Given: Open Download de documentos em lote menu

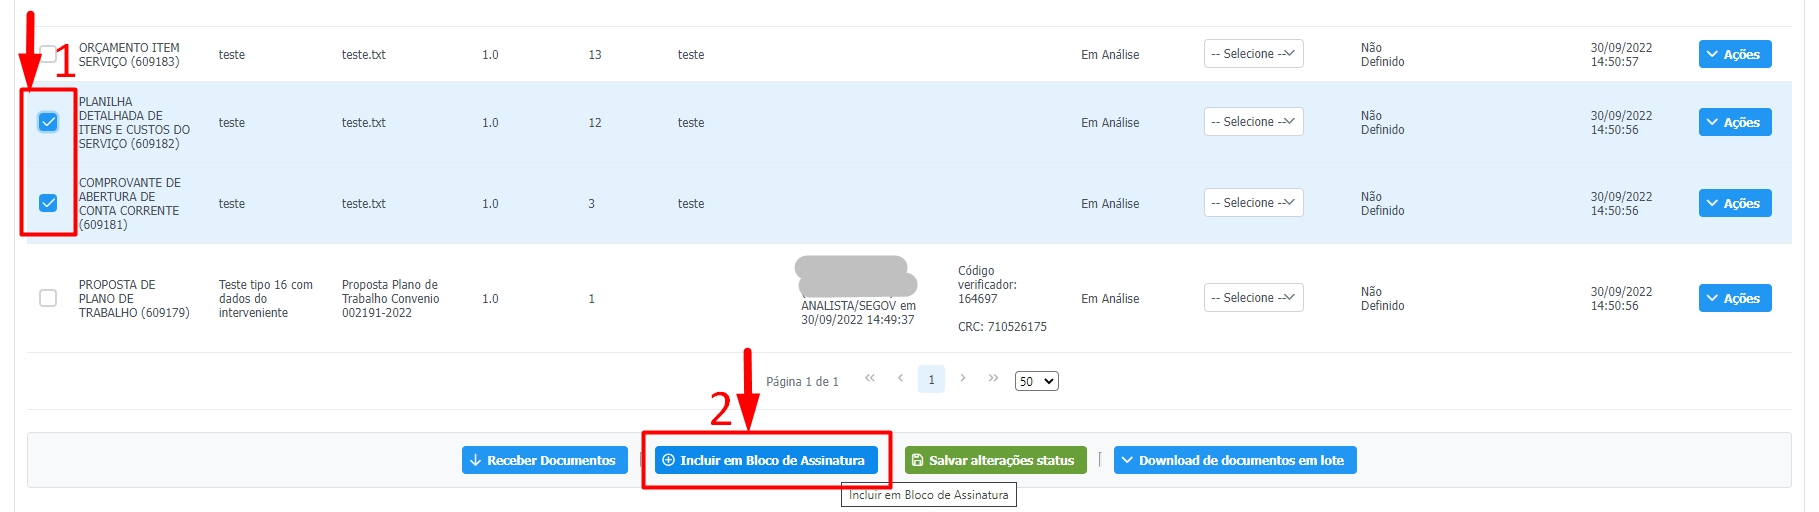Looking at the screenshot, I should coord(1234,460).
